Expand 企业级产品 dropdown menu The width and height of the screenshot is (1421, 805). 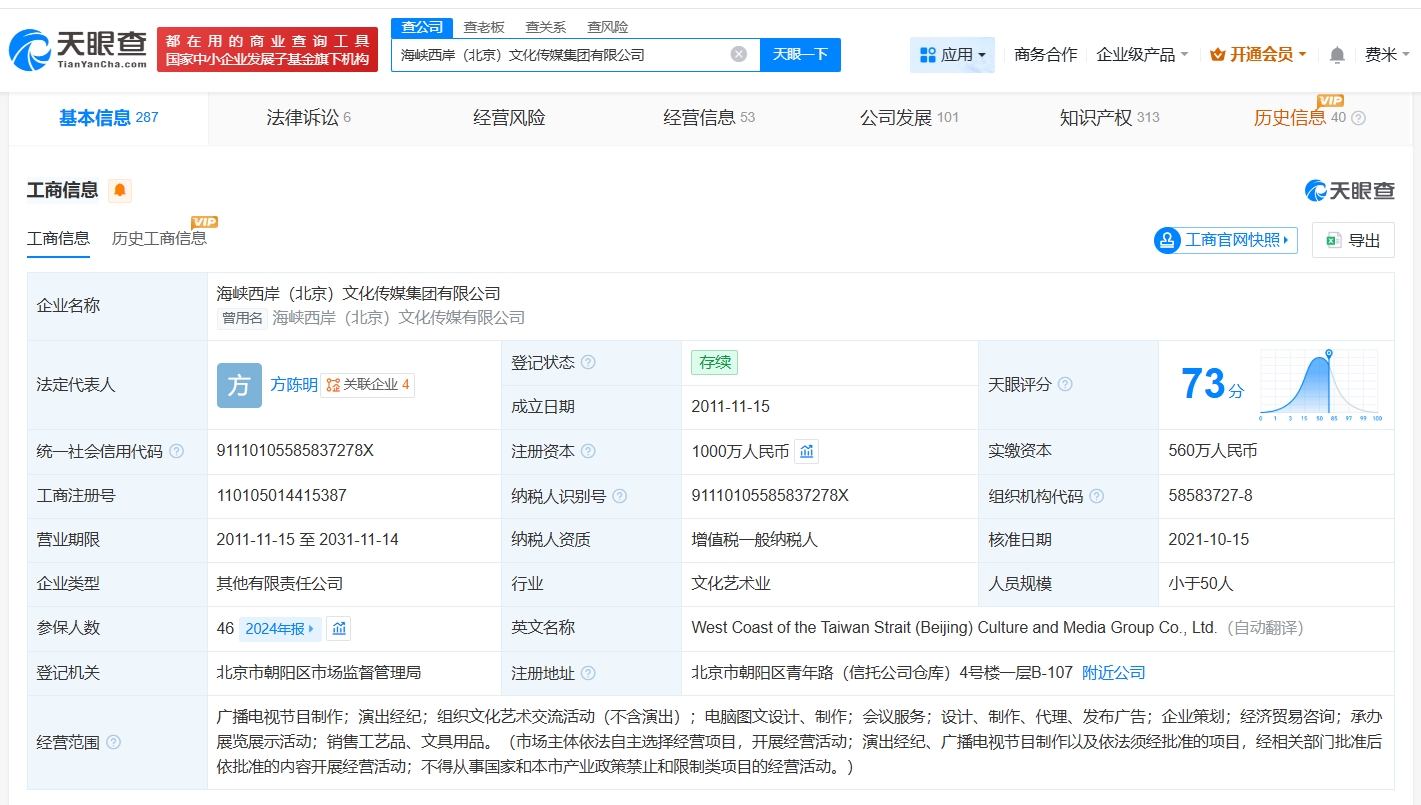click(1142, 55)
